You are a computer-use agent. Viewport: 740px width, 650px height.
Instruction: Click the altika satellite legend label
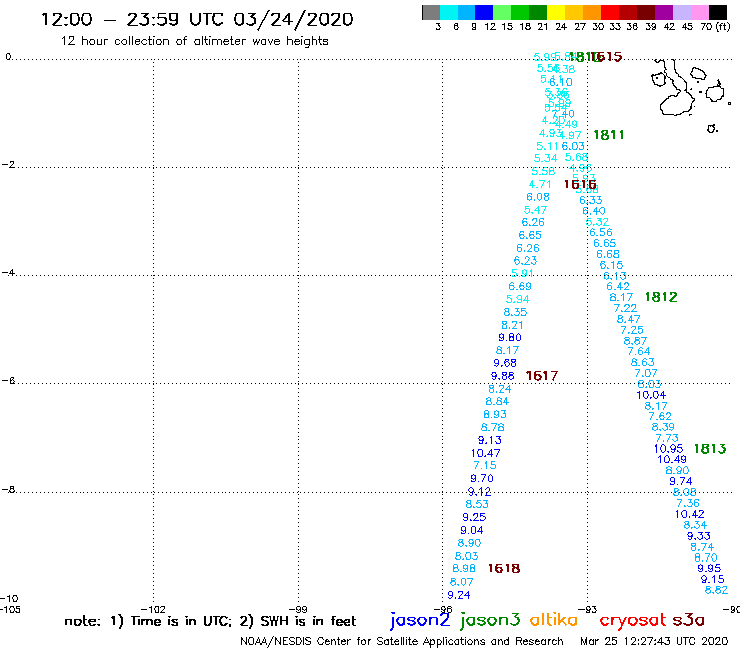(x=554, y=619)
